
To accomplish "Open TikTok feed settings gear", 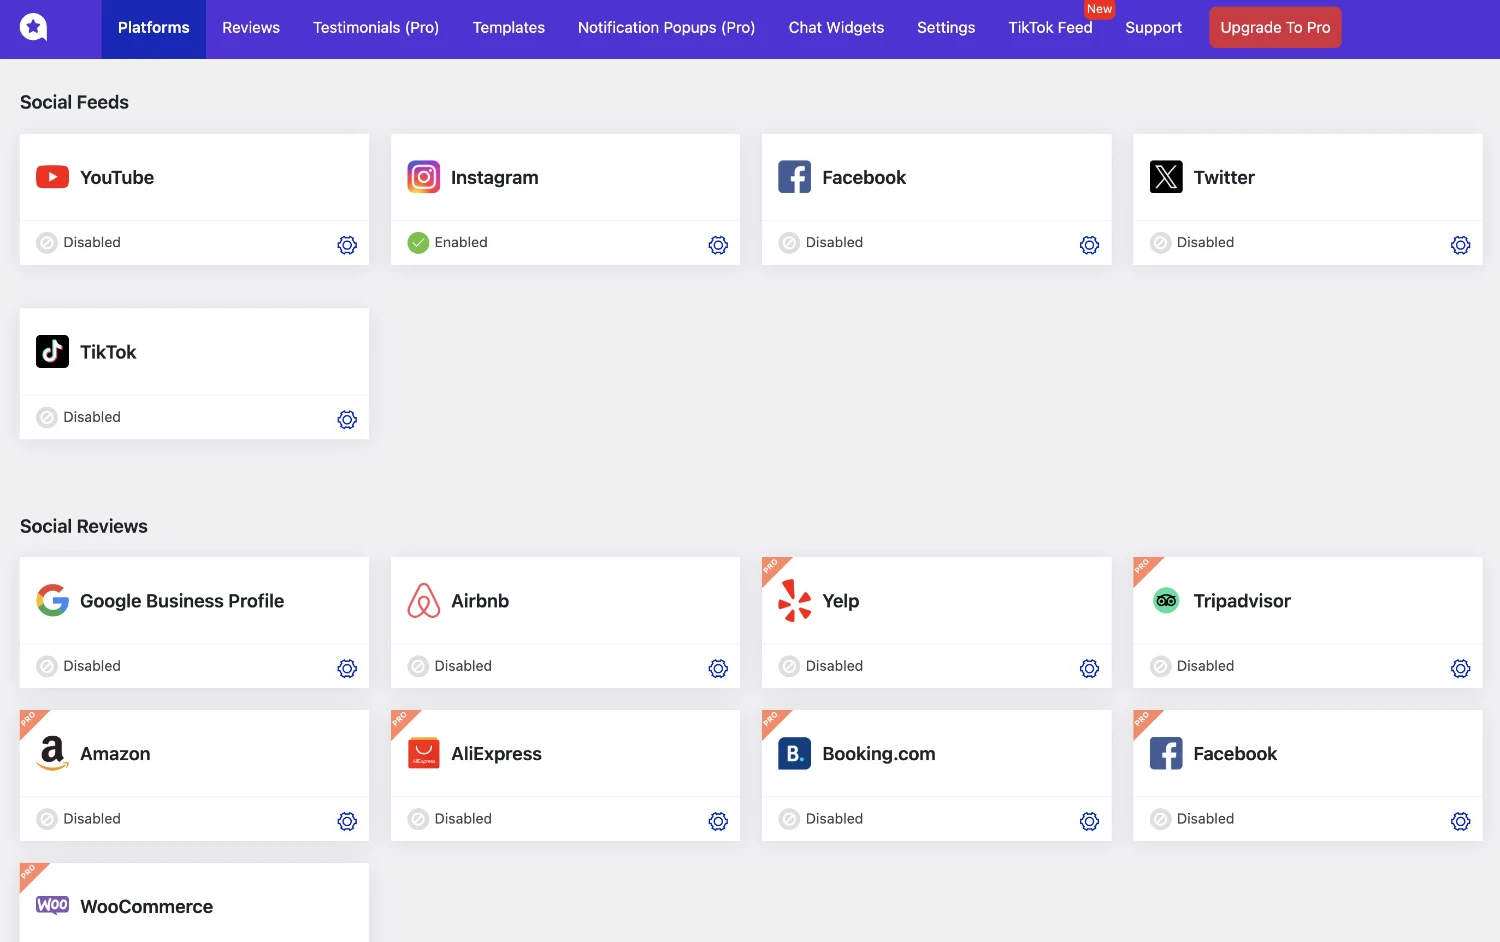I will (x=347, y=420).
